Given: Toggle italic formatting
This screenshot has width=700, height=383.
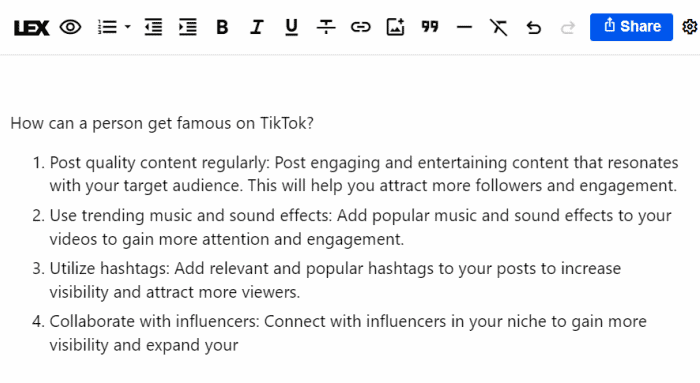Looking at the screenshot, I should (257, 27).
